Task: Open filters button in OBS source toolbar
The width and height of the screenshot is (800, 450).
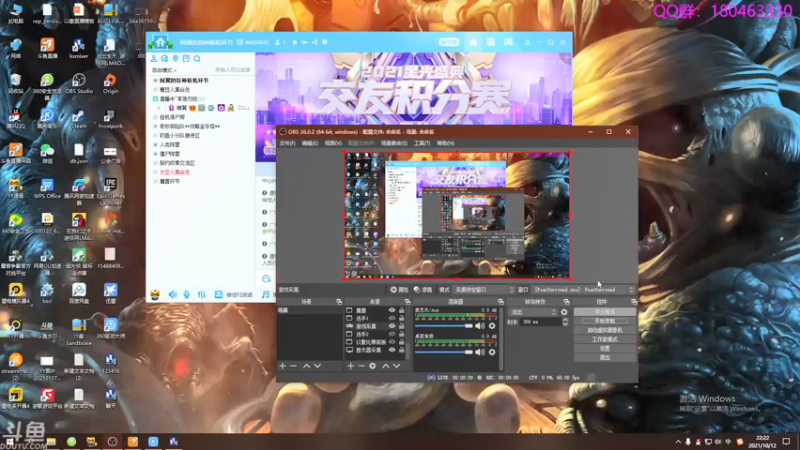Action: [x=423, y=289]
